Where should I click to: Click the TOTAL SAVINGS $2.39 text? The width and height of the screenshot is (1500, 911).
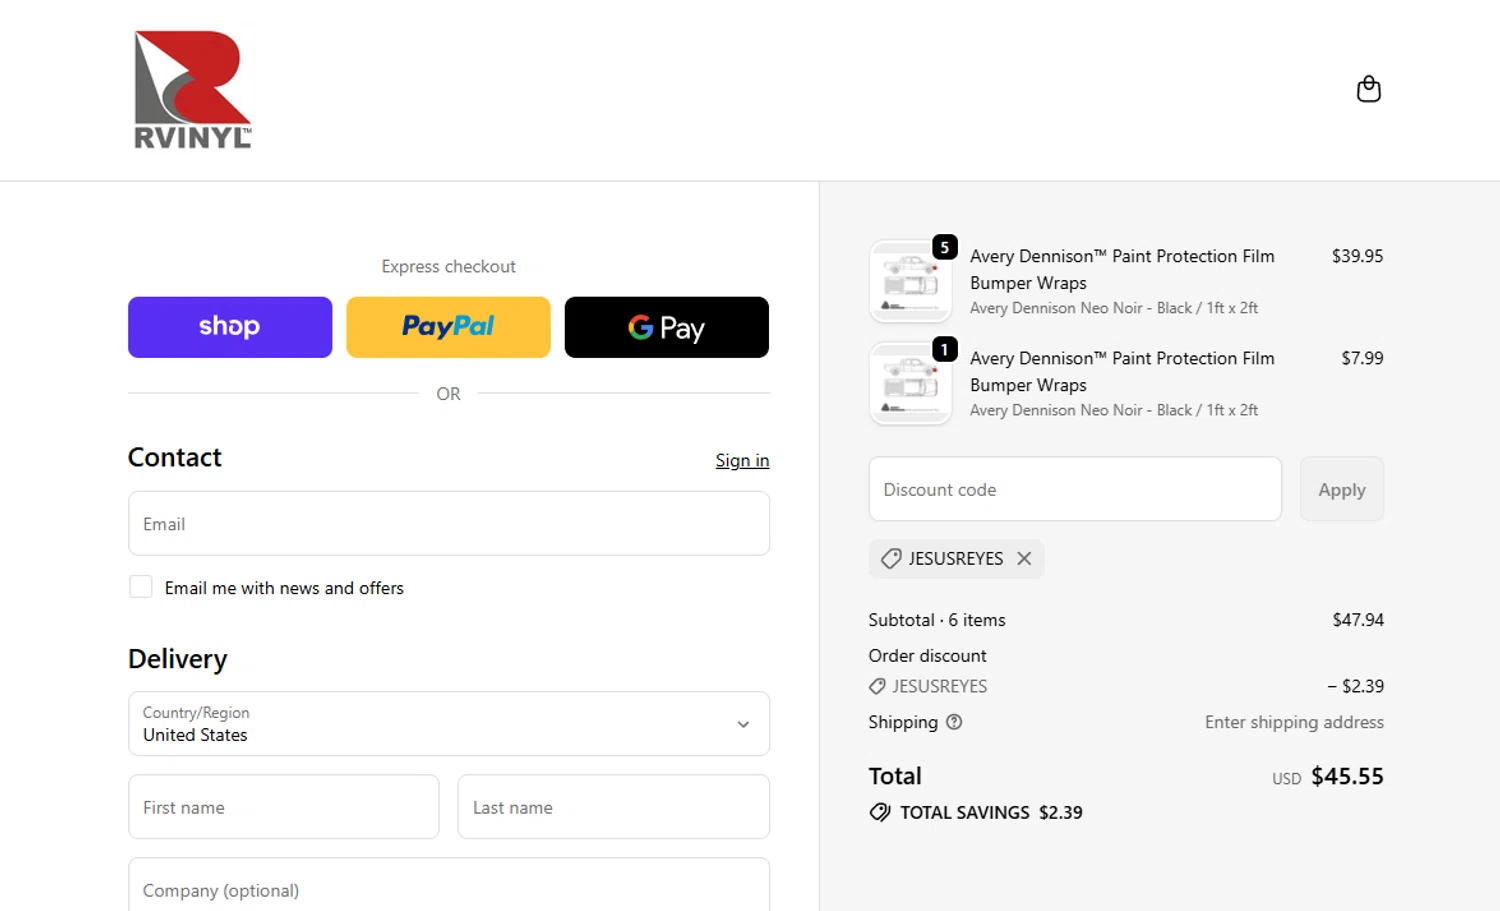tap(991, 812)
